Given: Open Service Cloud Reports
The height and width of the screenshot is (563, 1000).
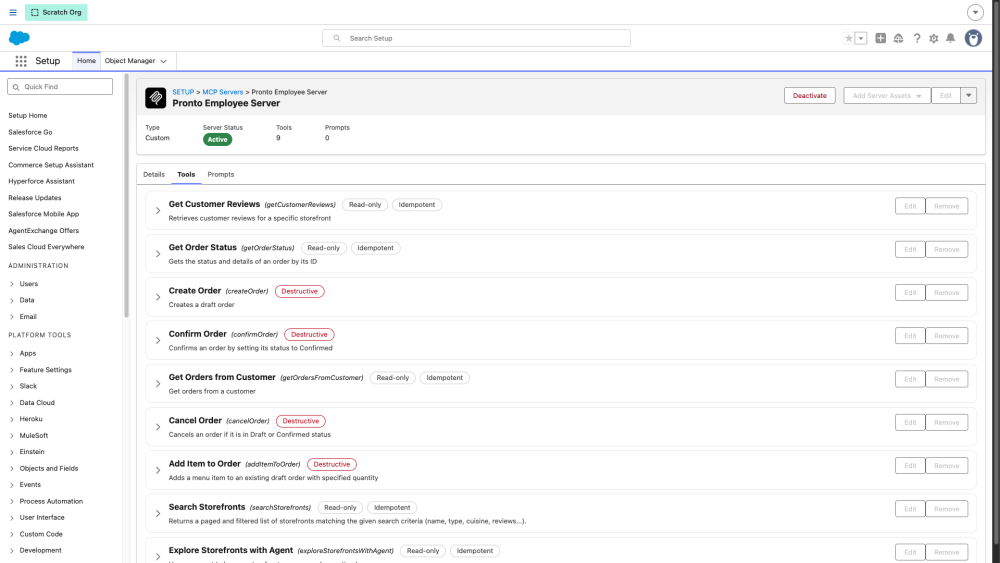Looking at the screenshot, I should click(x=43, y=149).
